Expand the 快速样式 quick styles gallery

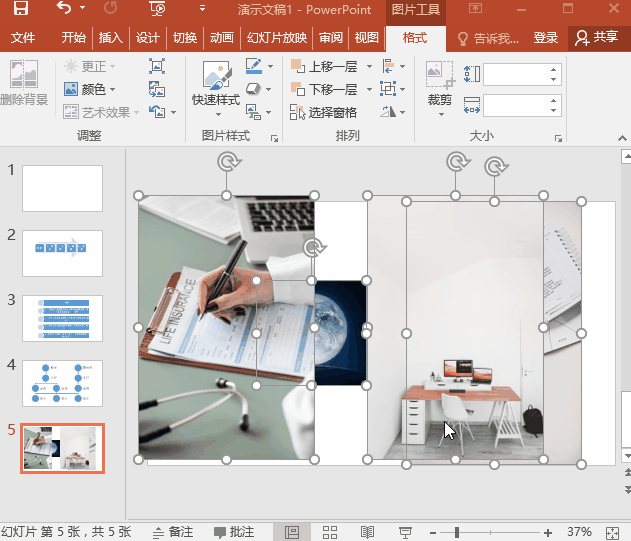tap(215, 101)
